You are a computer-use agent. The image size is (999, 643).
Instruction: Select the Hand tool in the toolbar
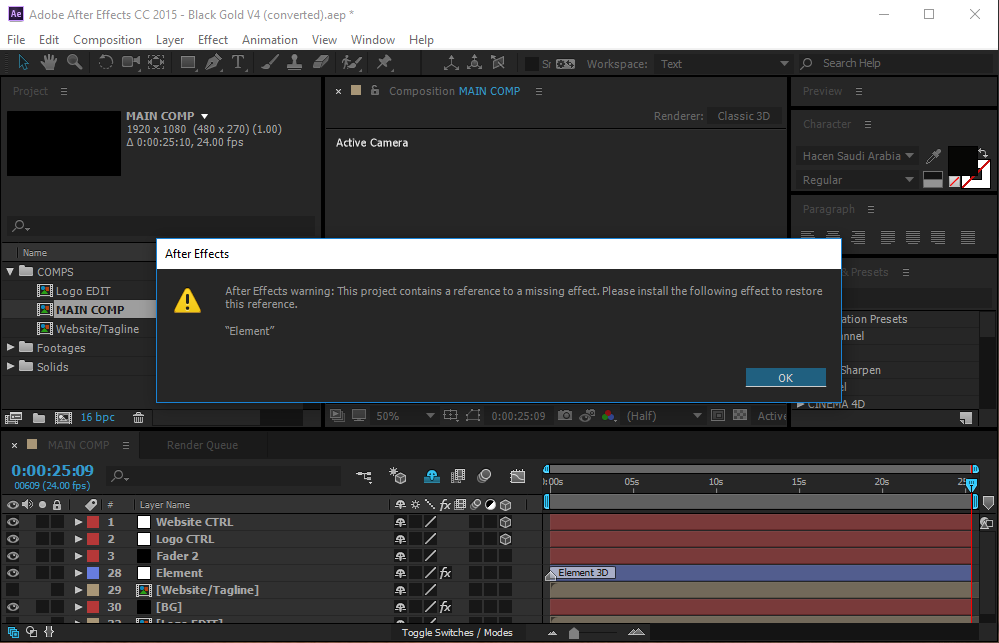[49, 63]
